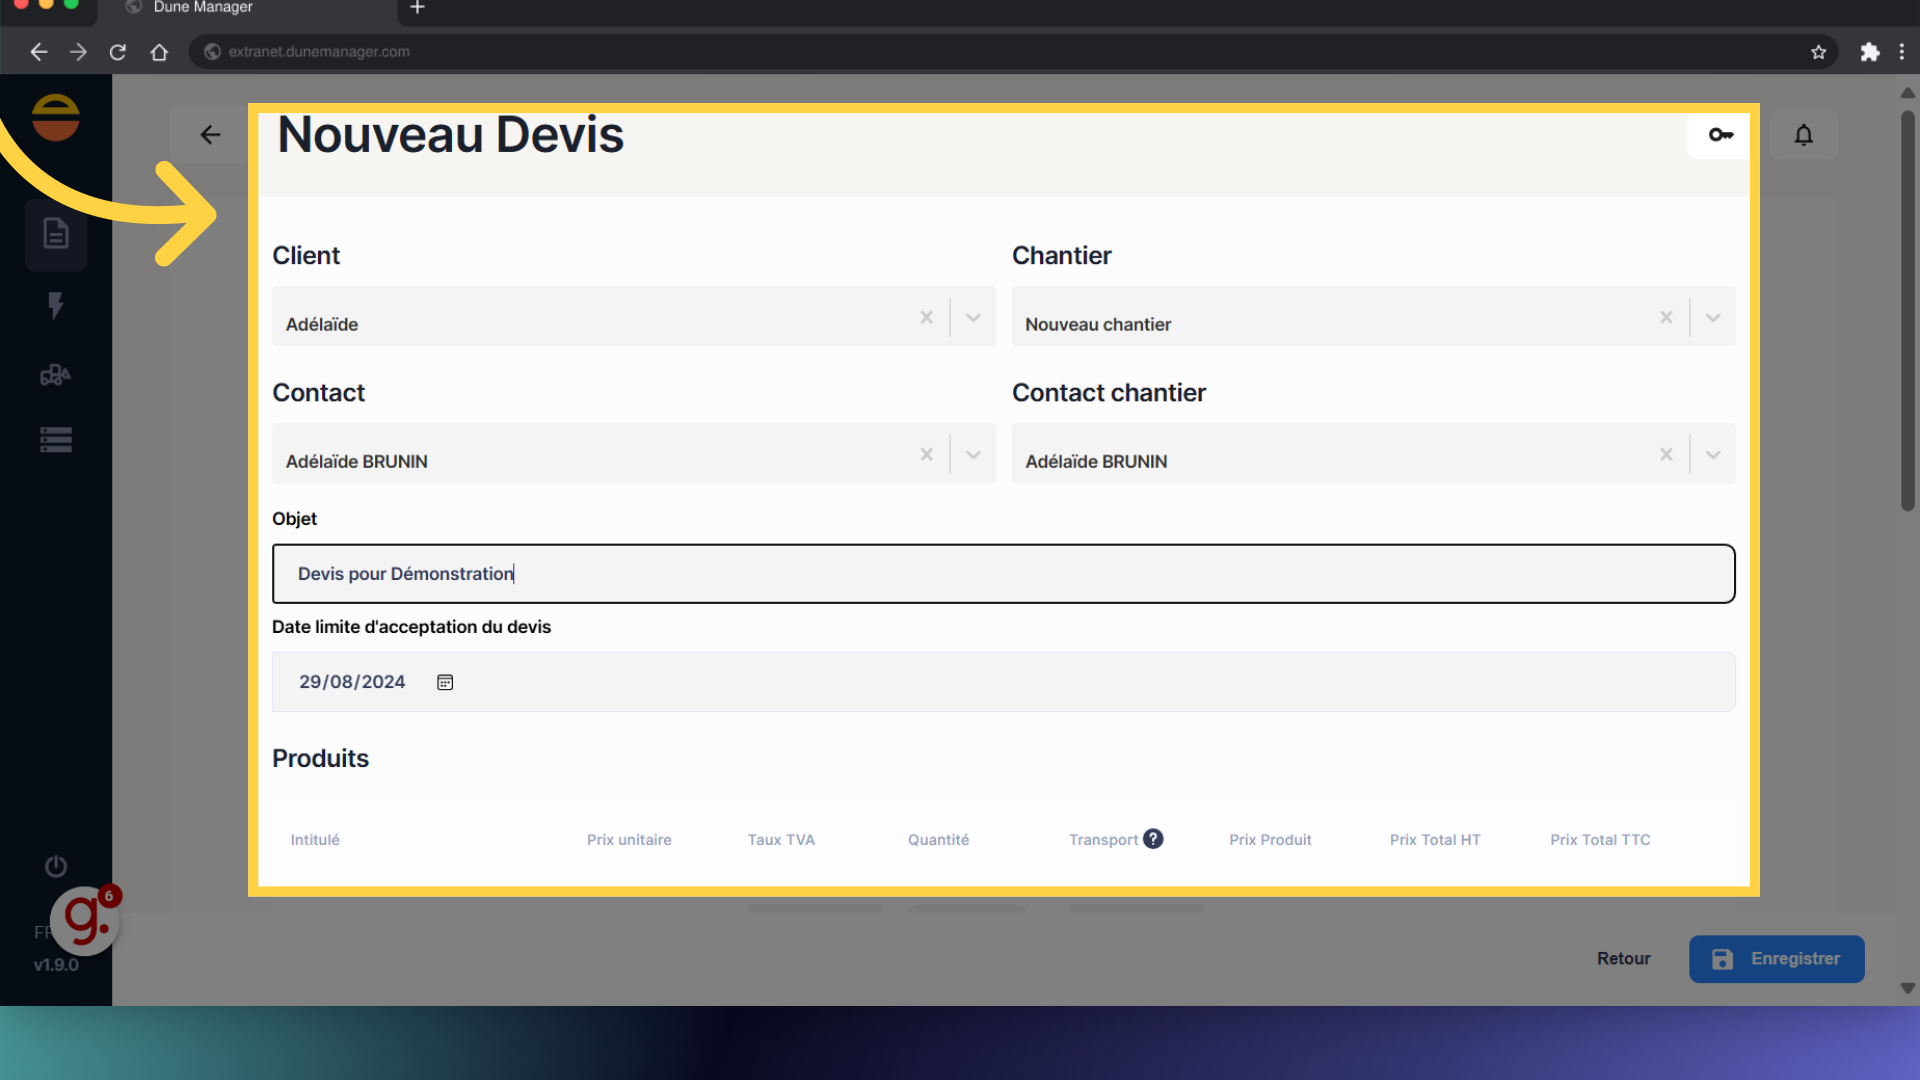Open the stacked list sidebar icon
Screen dimensions: 1920x1080
(x=56, y=440)
